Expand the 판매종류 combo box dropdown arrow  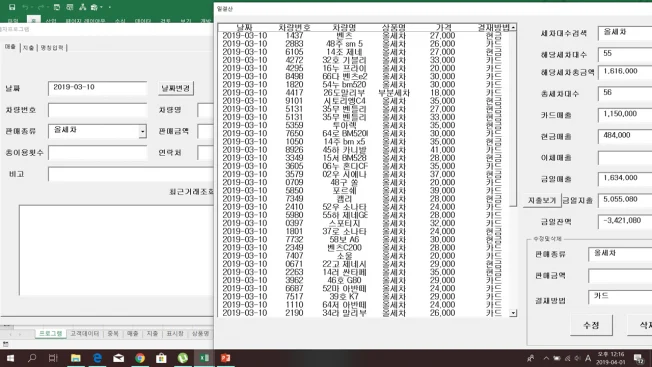pos(143,131)
